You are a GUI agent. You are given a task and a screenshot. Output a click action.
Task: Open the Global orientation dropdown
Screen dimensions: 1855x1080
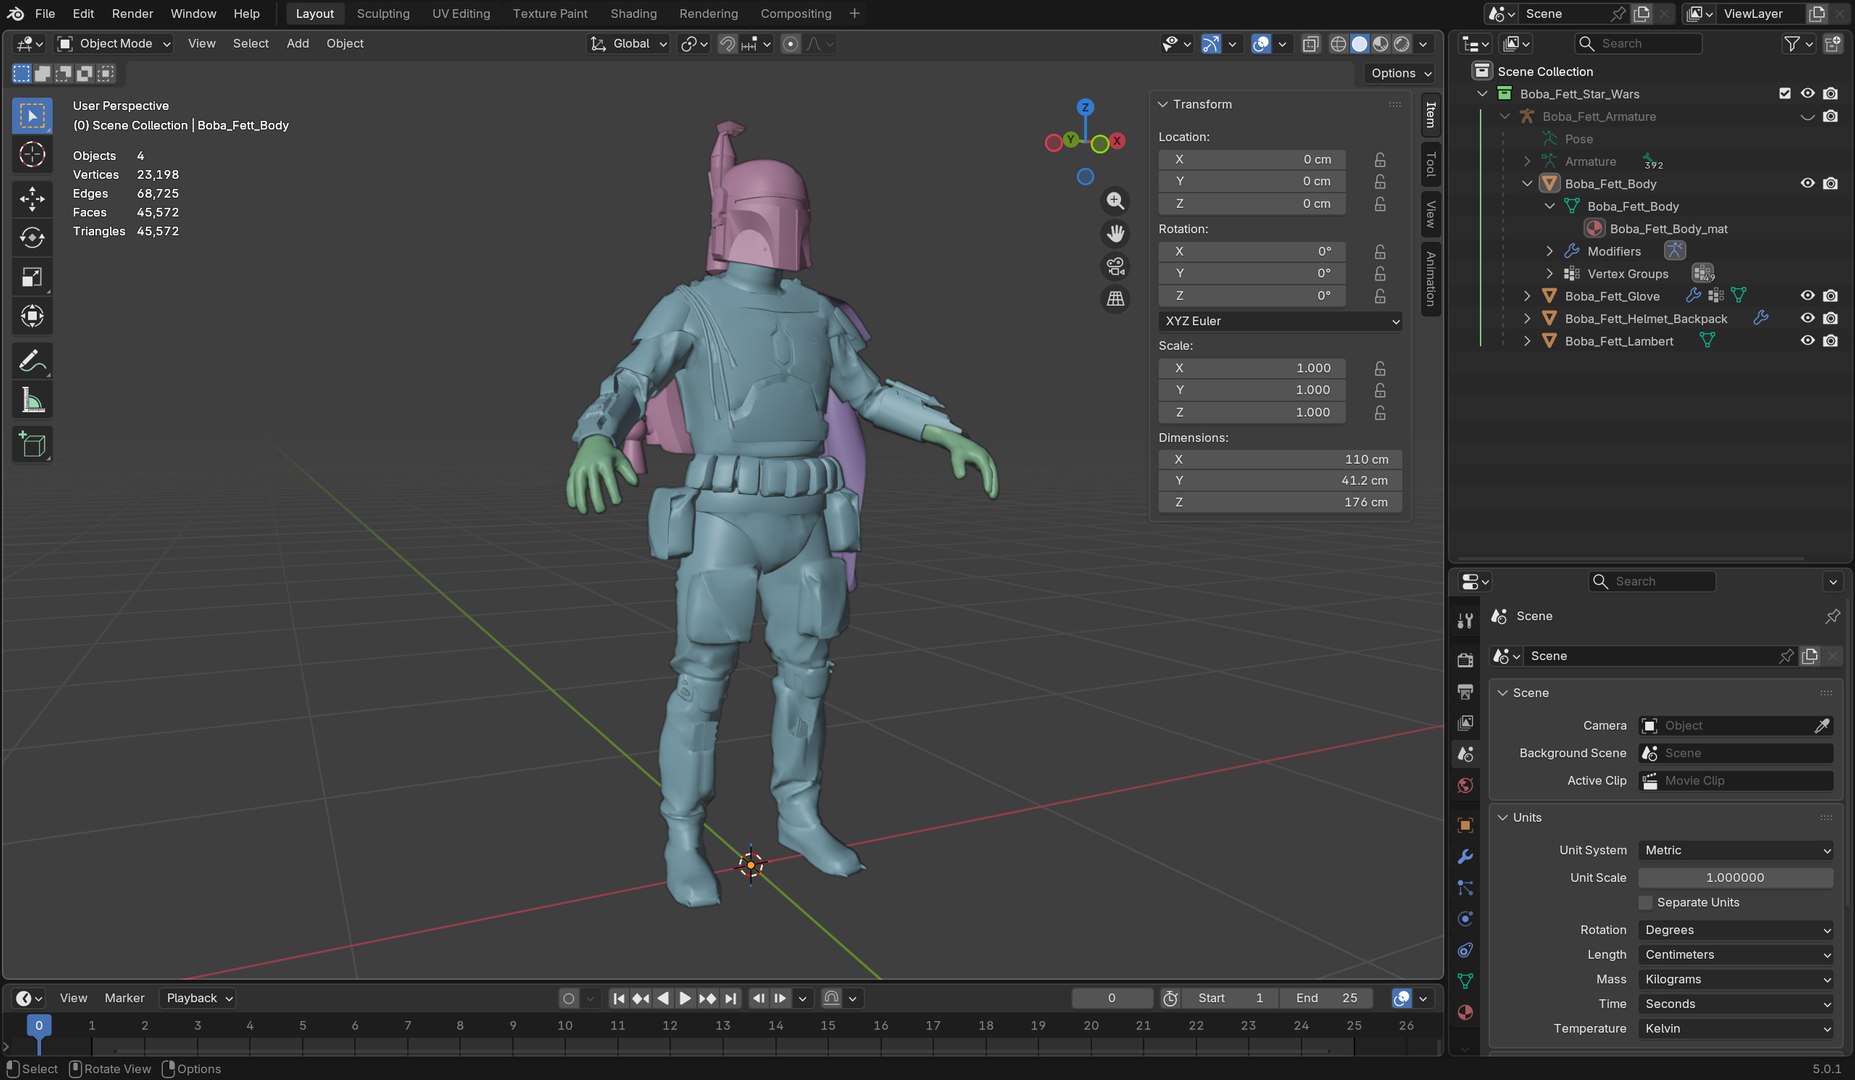click(x=629, y=43)
